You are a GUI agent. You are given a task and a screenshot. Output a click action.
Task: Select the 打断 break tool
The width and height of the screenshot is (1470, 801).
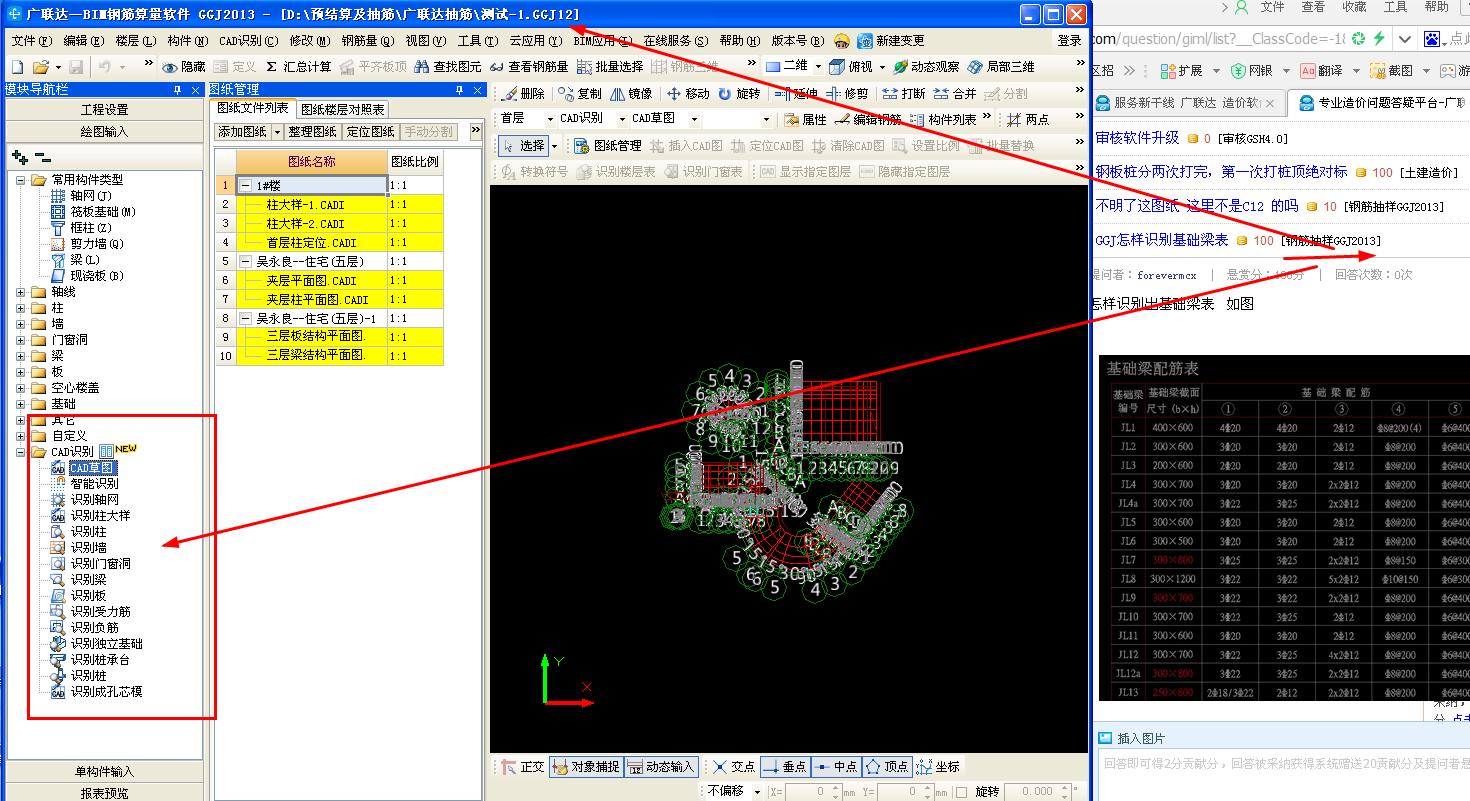pyautogui.click(x=904, y=93)
